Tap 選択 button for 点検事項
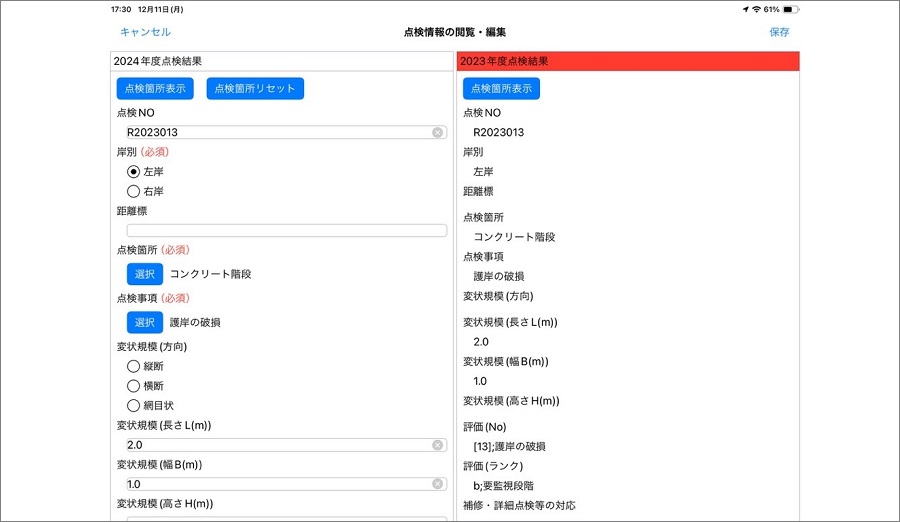This screenshot has height=522, width=900. (x=145, y=322)
